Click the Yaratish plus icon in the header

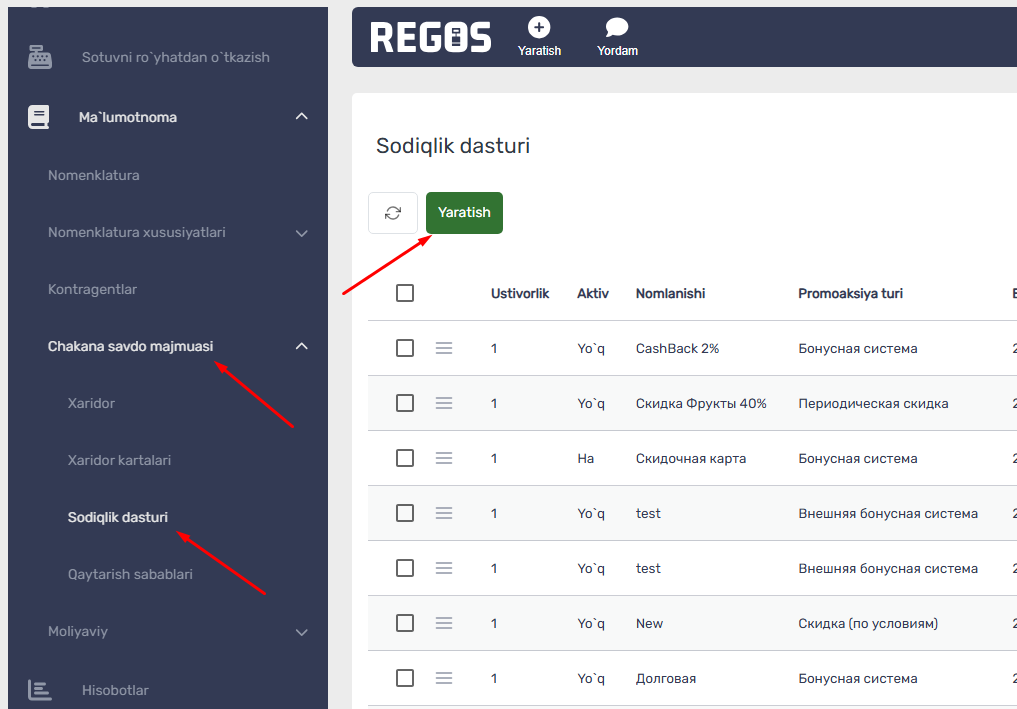coord(539,27)
